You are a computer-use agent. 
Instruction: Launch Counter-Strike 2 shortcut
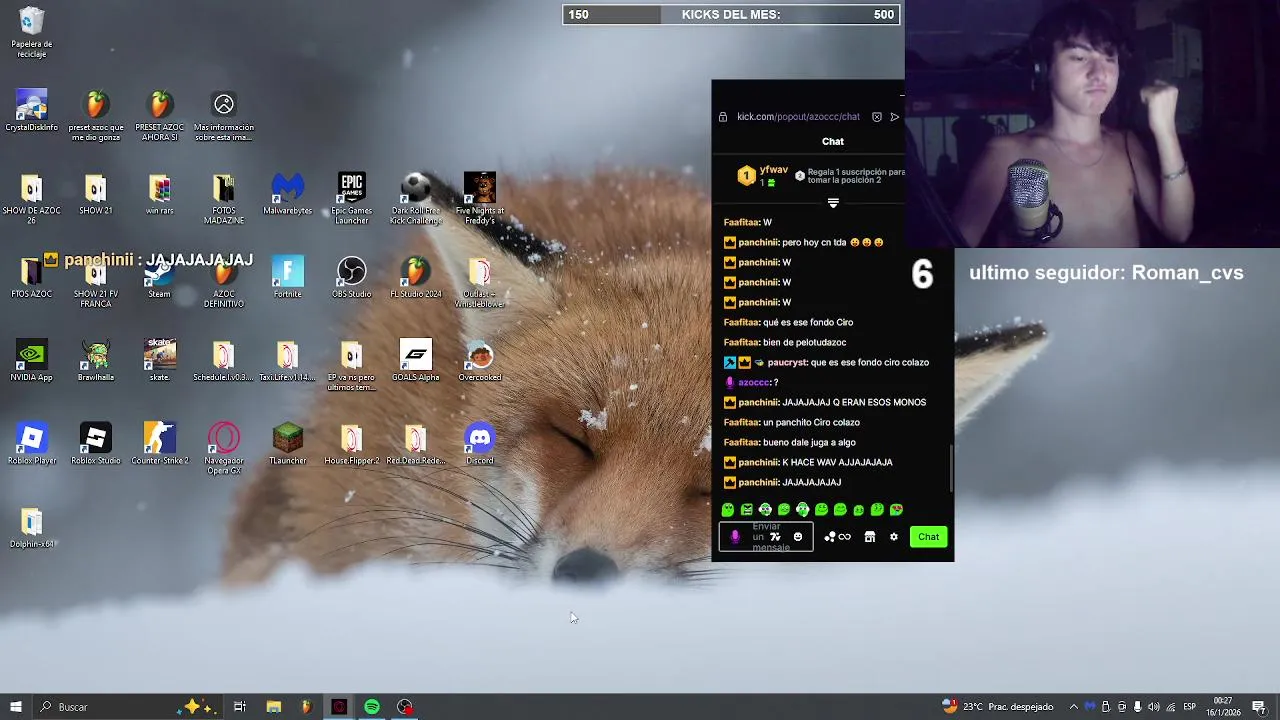[x=160, y=443]
